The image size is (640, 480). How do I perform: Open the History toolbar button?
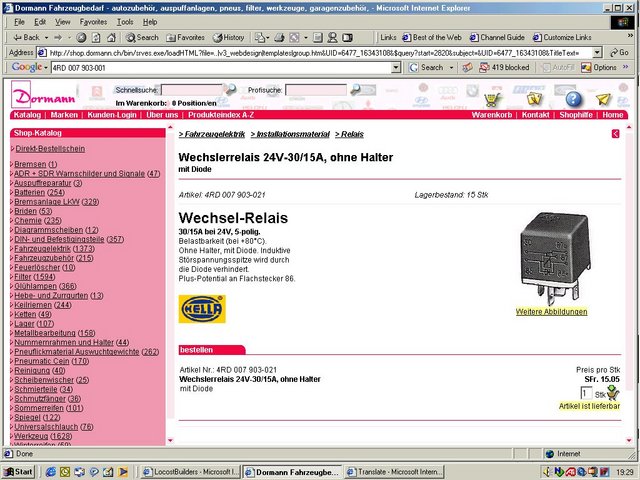click(228, 37)
